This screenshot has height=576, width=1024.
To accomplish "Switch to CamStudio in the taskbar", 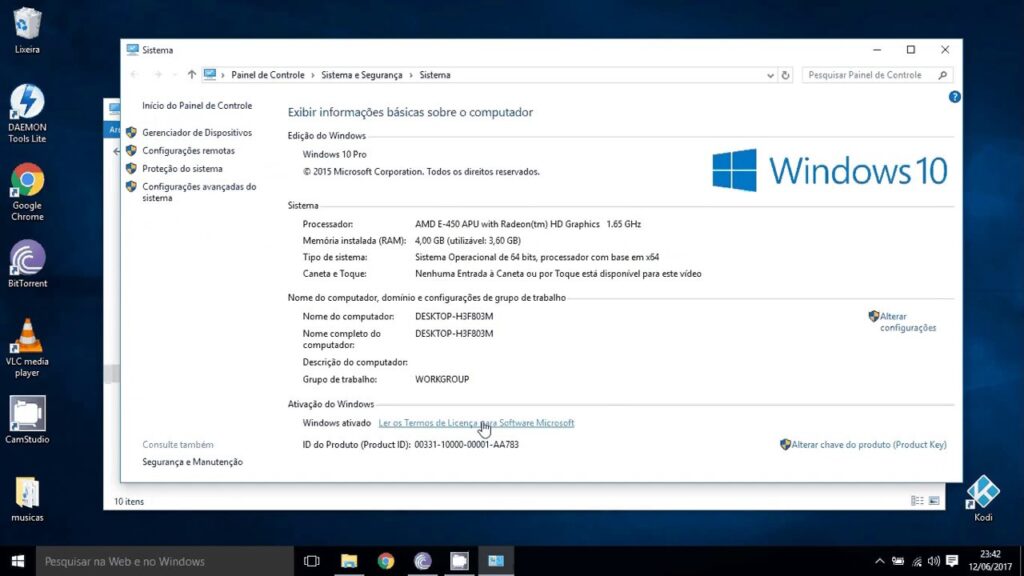I will point(459,561).
